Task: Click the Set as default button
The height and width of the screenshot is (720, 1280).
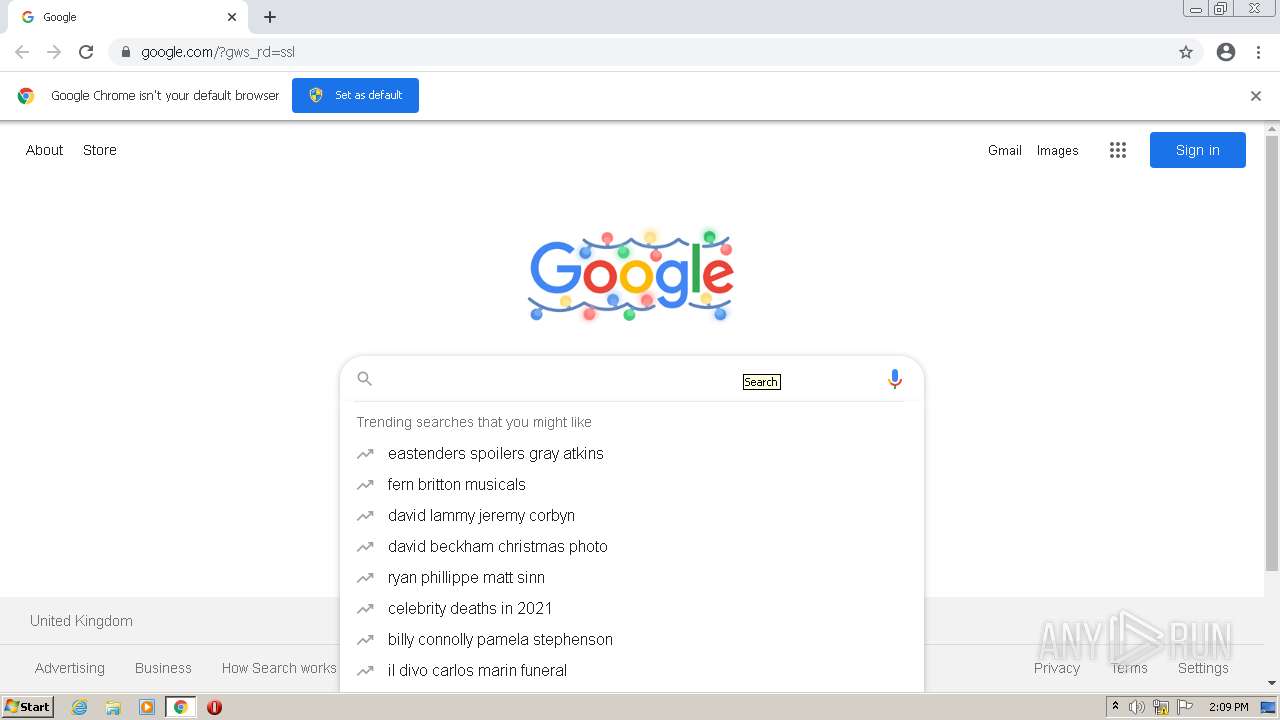Action: [355, 96]
